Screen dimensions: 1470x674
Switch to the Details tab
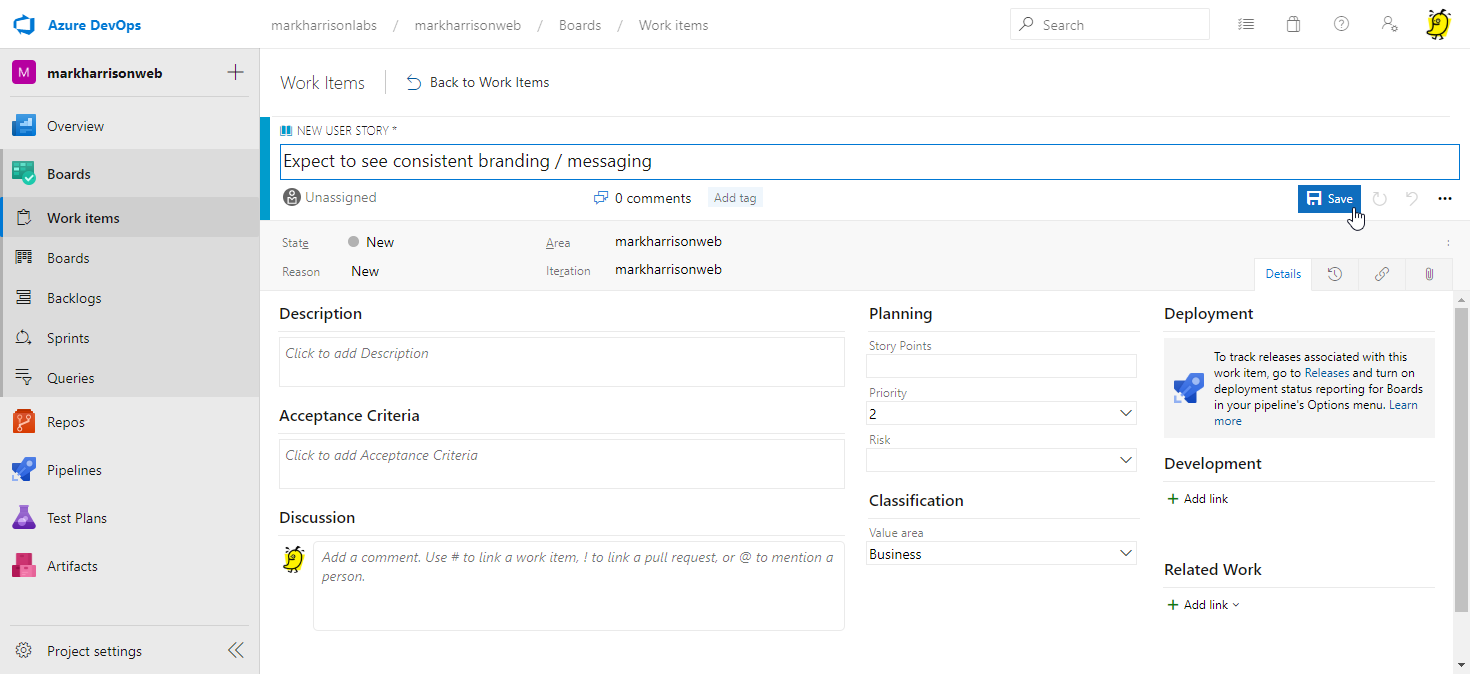(1283, 274)
